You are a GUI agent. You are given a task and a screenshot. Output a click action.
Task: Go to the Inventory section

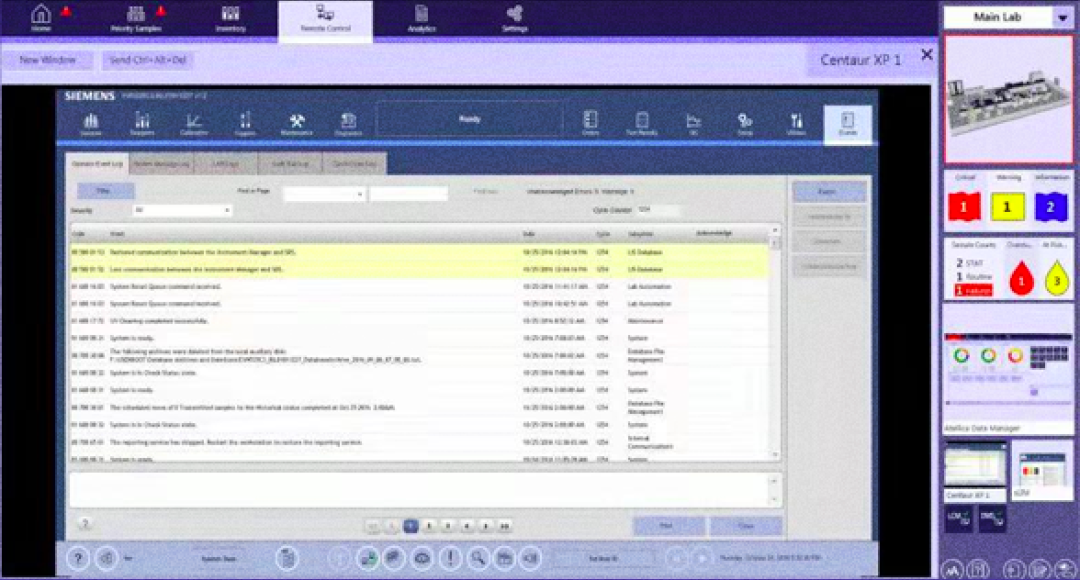tap(230, 17)
